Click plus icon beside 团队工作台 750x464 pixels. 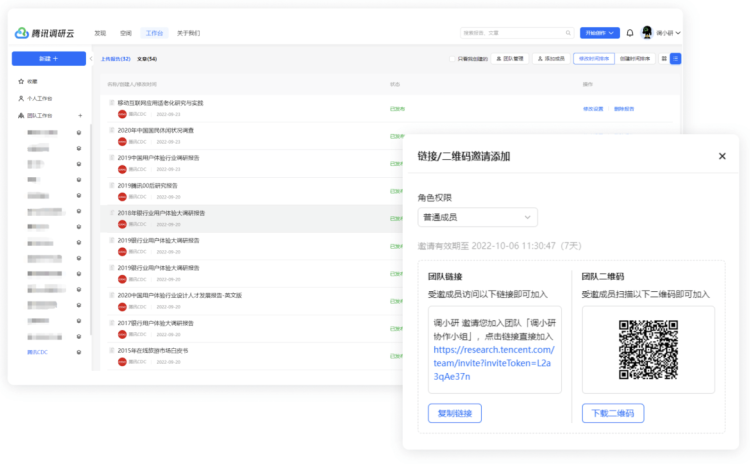pos(80,116)
